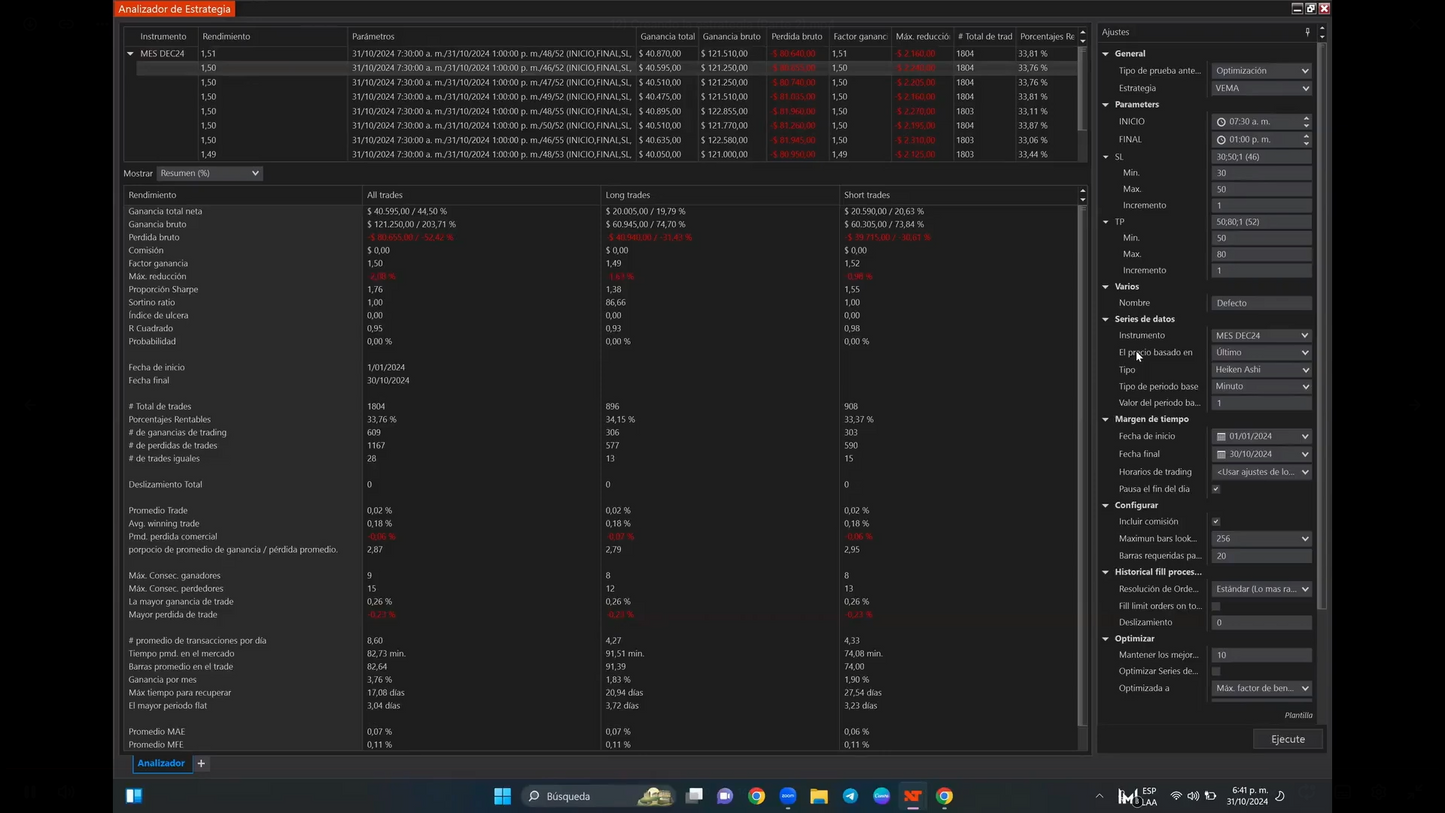1445x813 pixels.
Task: Collapse the General settings section
Action: point(1106,54)
